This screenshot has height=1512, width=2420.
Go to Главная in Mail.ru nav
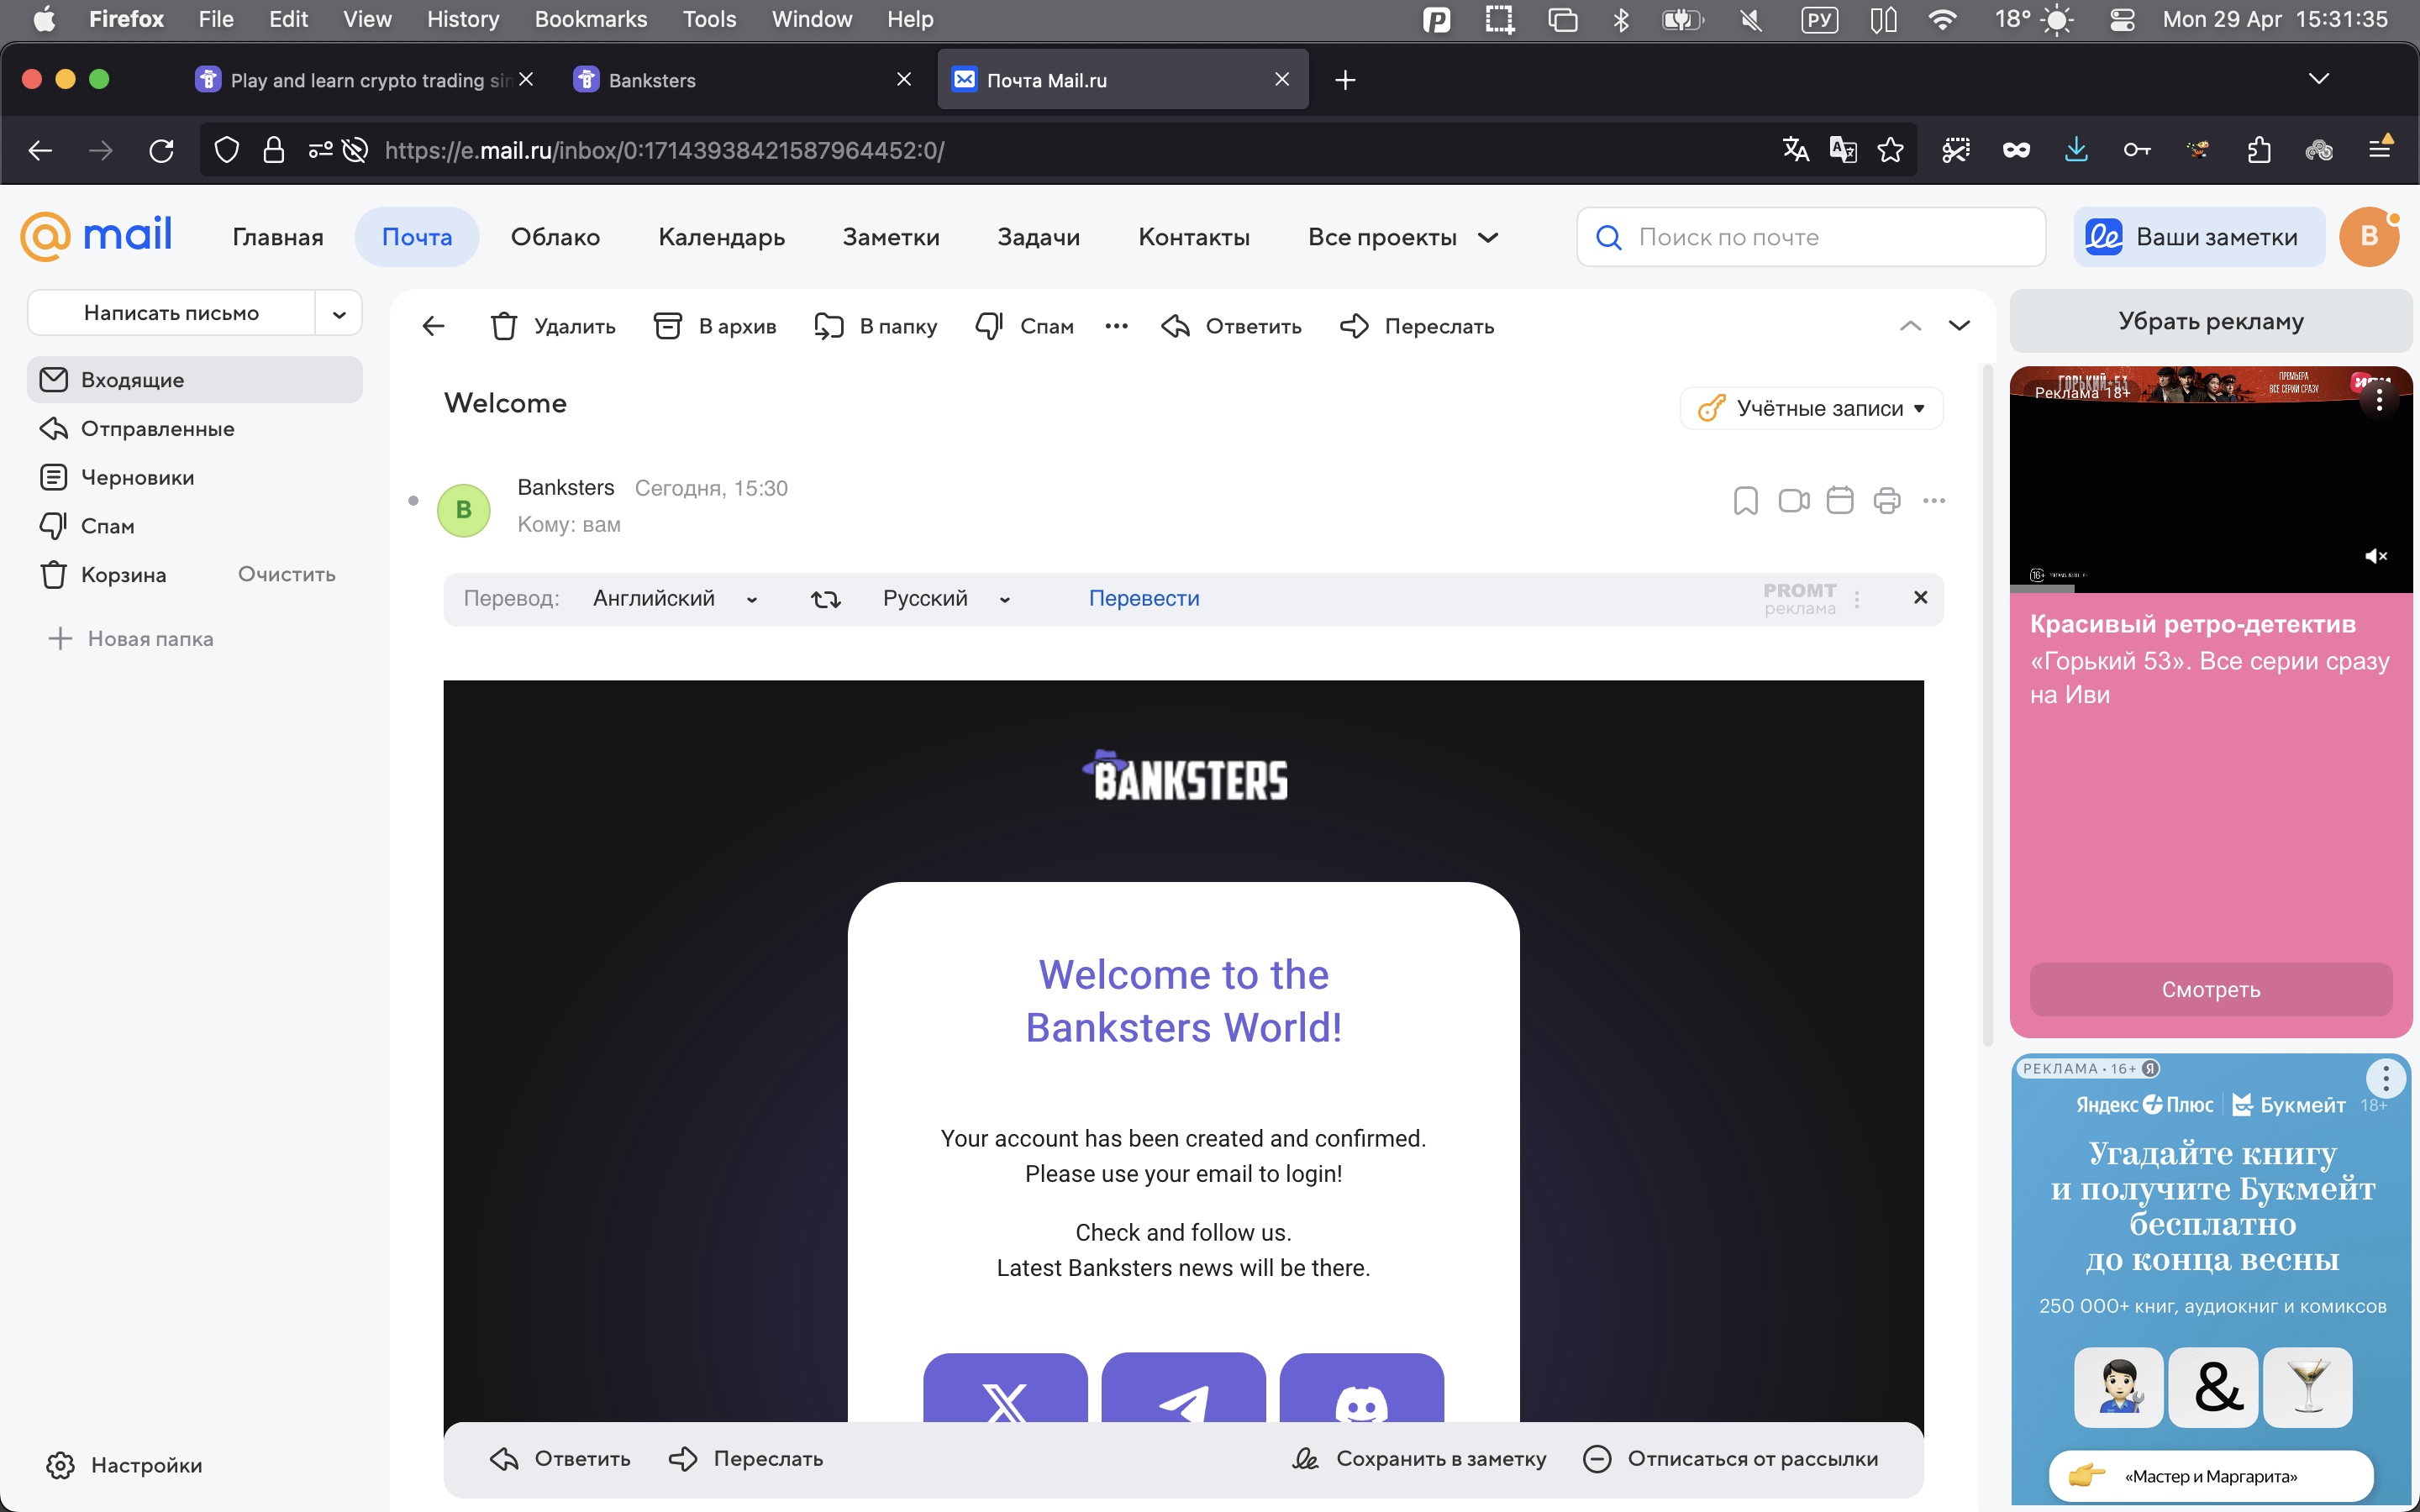point(278,237)
